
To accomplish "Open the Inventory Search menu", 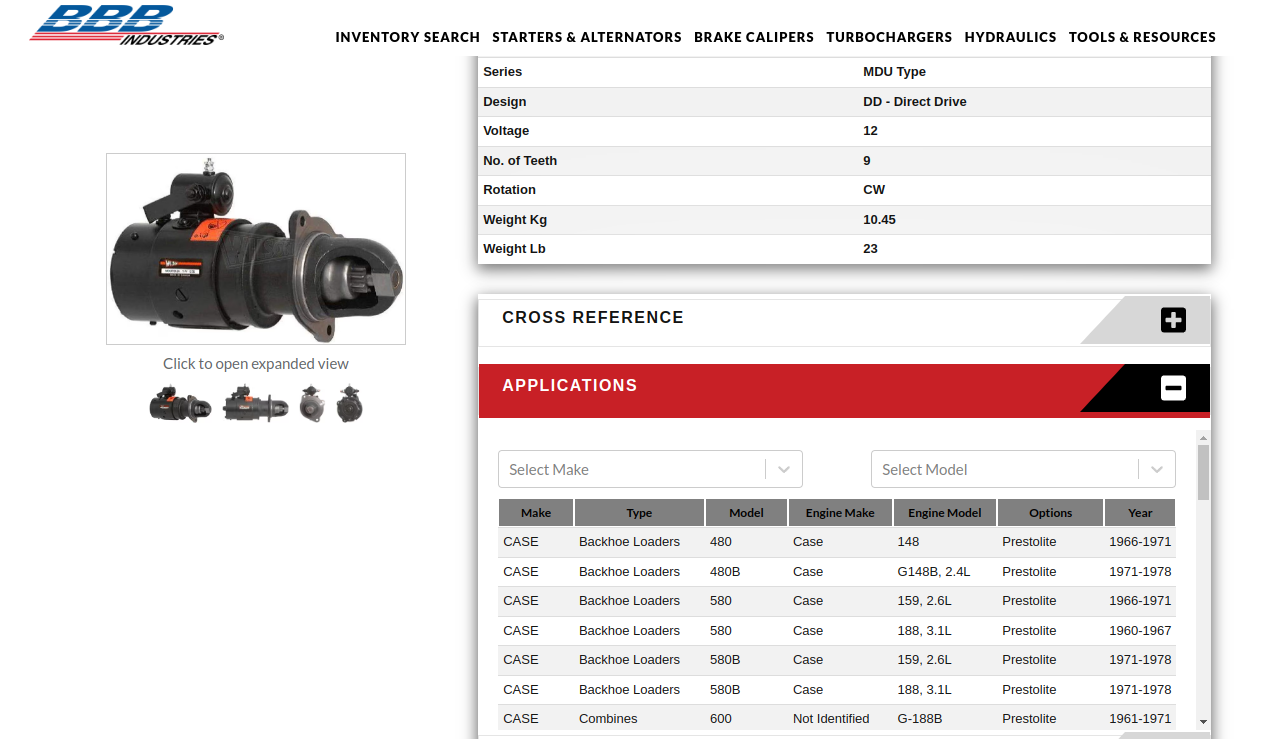I will [x=408, y=37].
